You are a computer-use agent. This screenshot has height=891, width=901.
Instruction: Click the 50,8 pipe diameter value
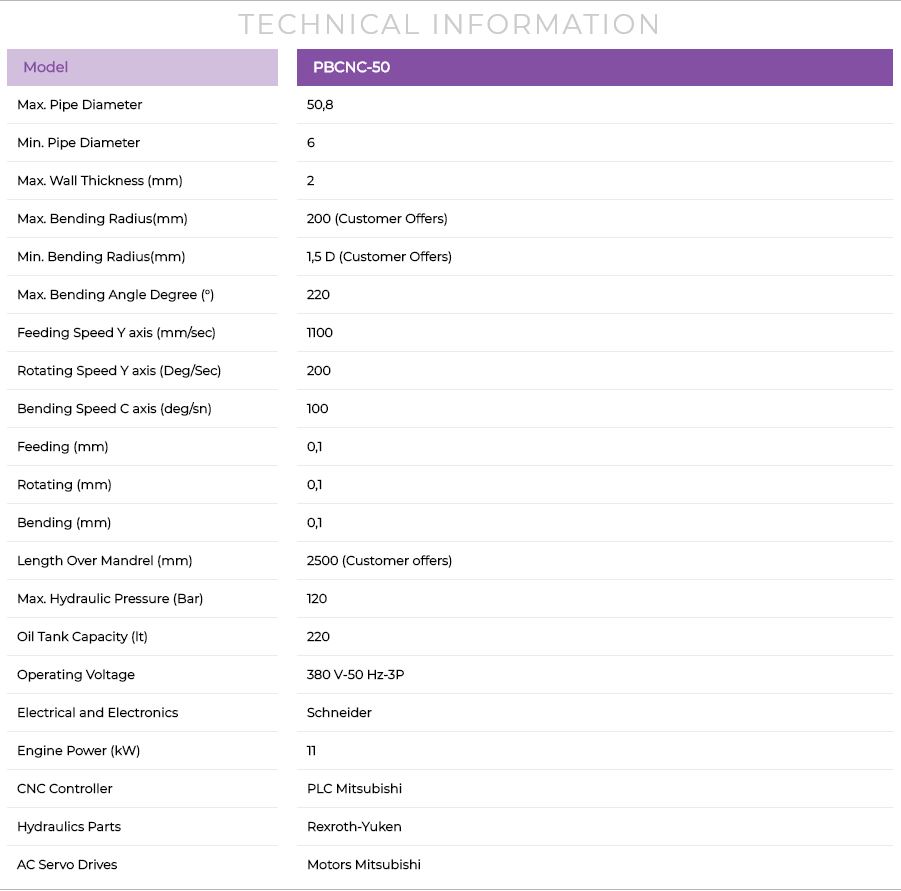pyautogui.click(x=320, y=105)
